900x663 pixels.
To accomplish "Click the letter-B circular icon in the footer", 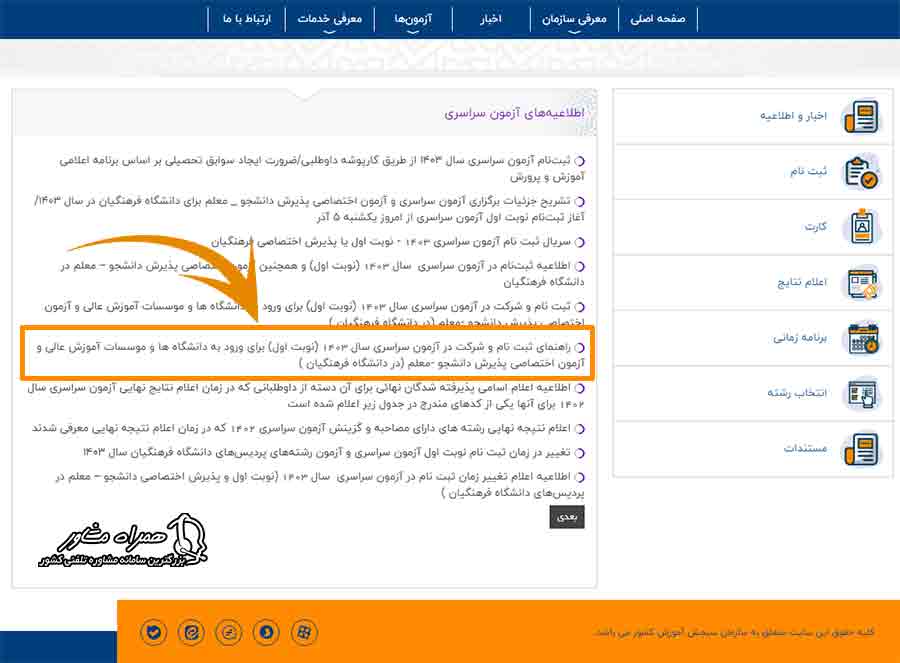I will pyautogui.click(x=267, y=632).
